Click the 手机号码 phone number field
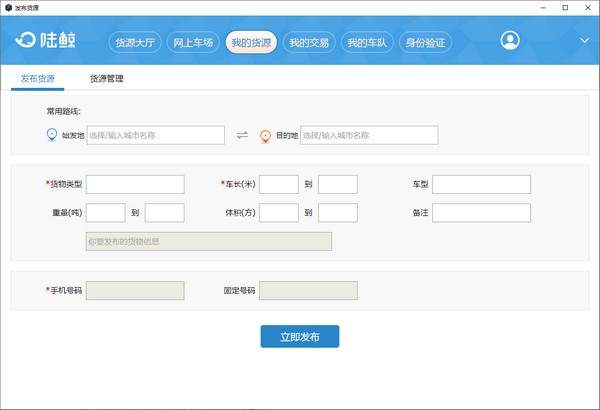 tap(135, 290)
